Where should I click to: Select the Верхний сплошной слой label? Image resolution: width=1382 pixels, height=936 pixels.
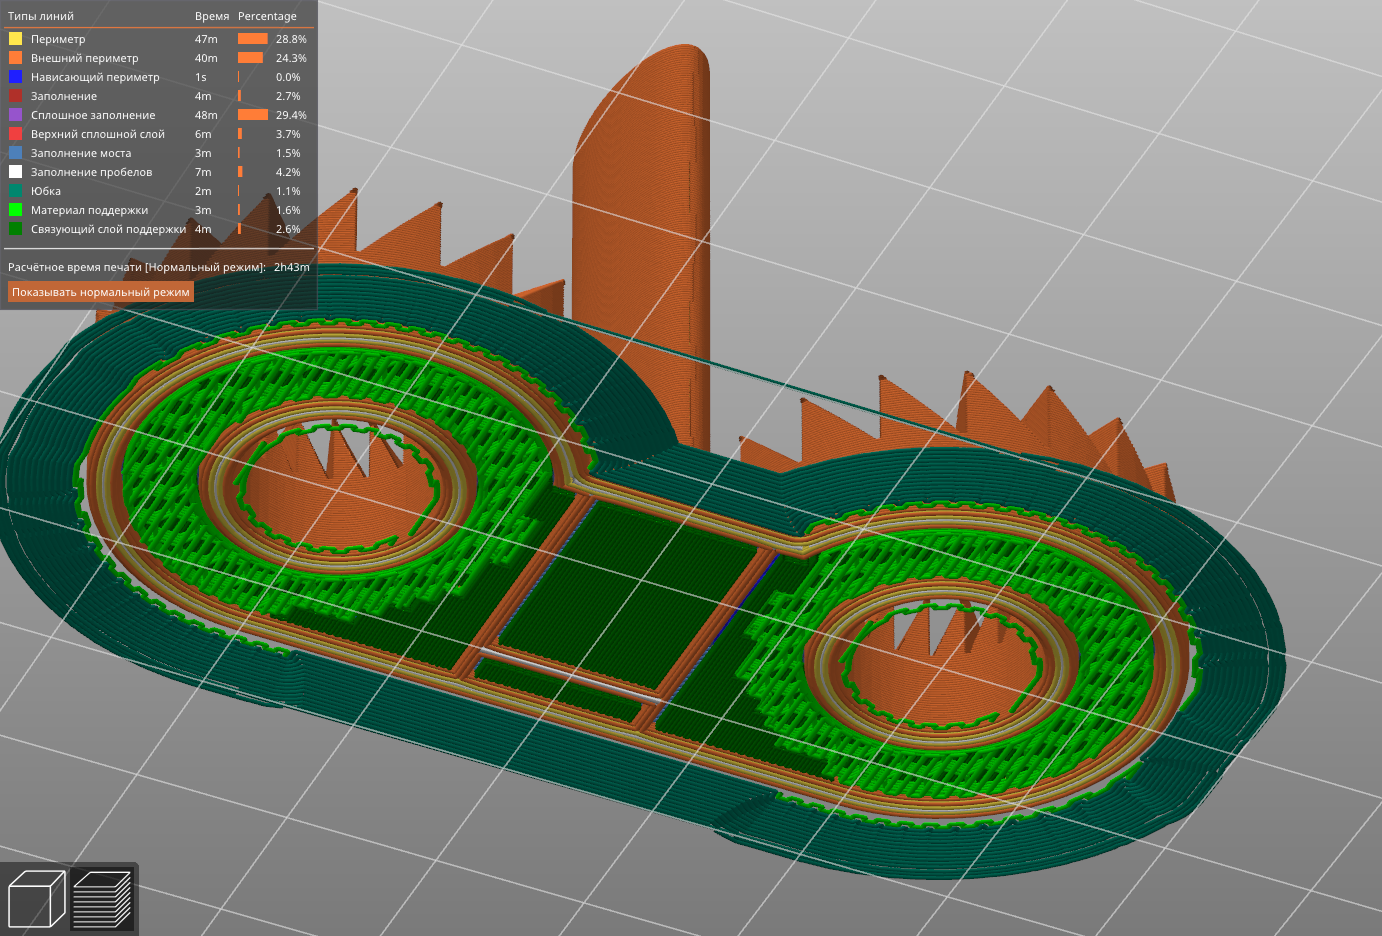tap(98, 134)
